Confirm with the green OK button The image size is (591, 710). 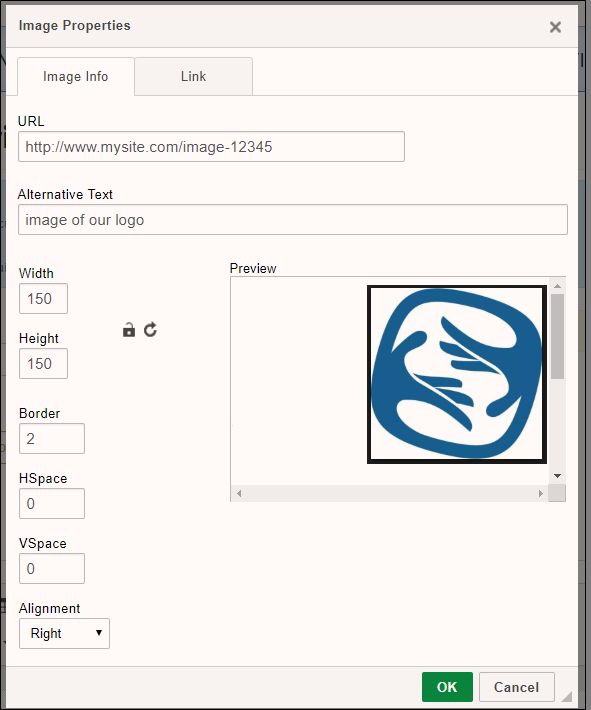click(x=447, y=687)
